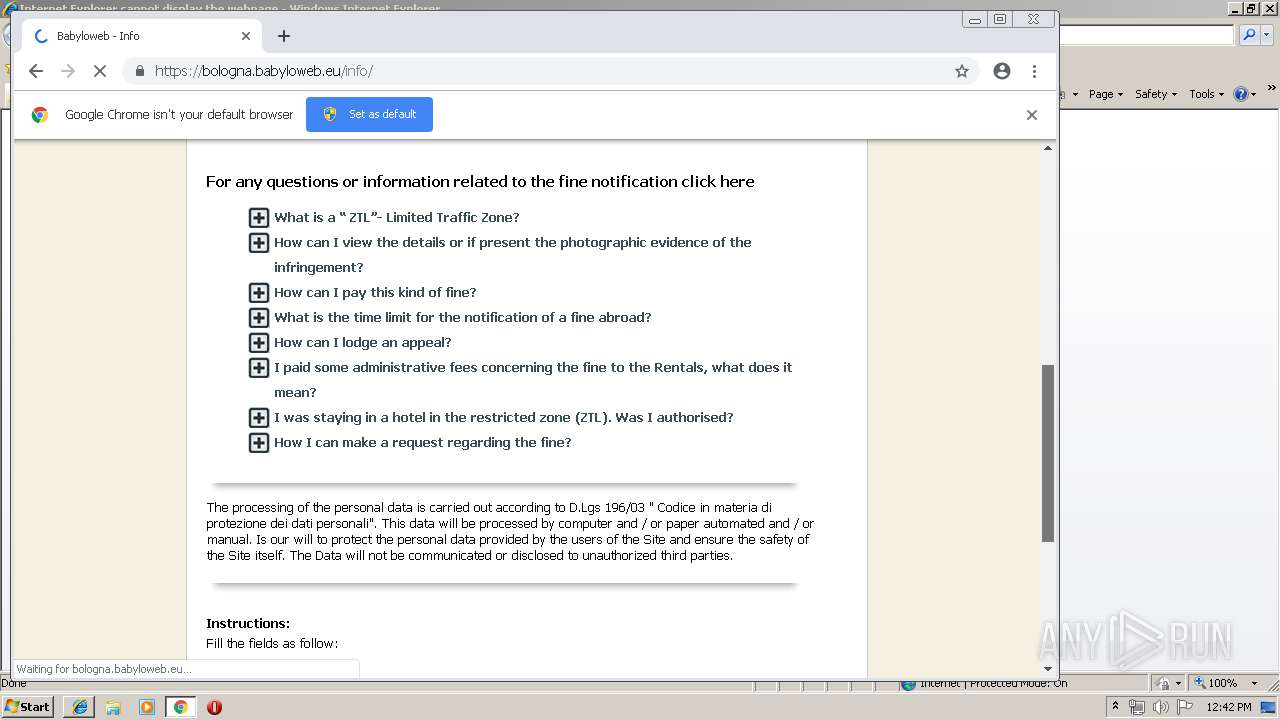Image resolution: width=1280 pixels, height=720 pixels.
Task: Stop loading the page
Action: point(100,71)
